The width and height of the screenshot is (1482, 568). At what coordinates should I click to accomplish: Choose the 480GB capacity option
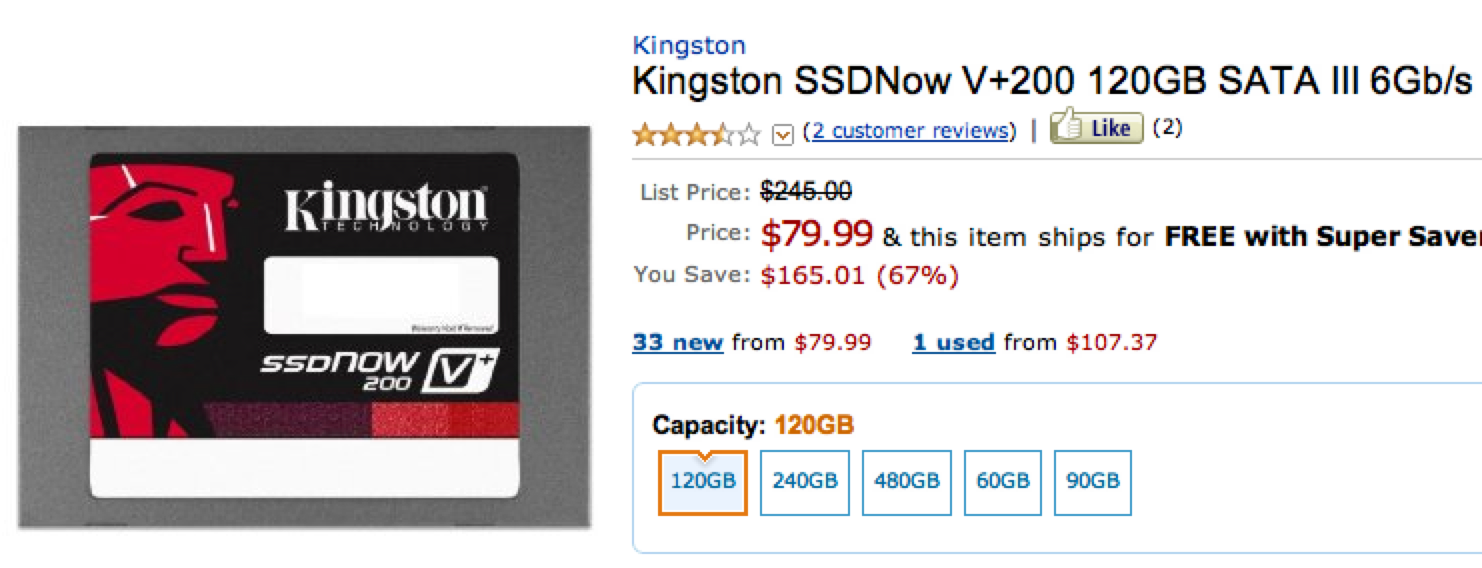coord(906,482)
